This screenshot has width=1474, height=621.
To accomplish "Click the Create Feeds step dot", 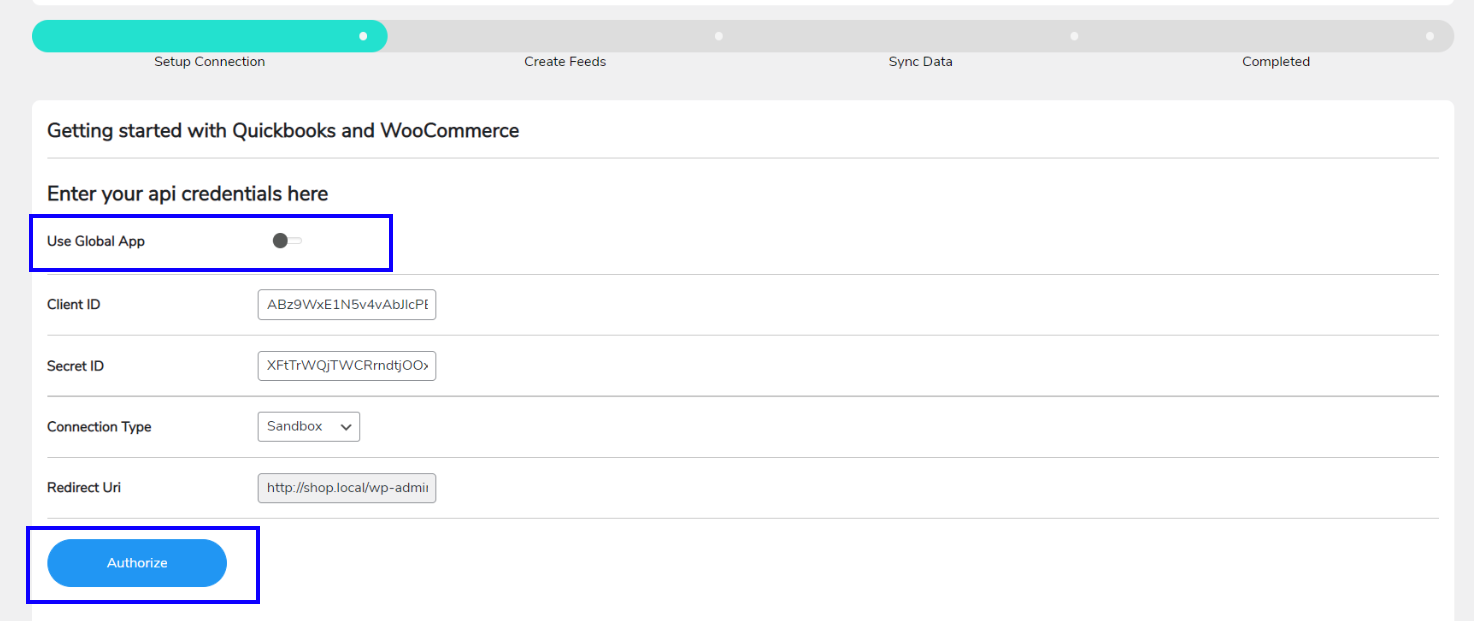I will pyautogui.click(x=718, y=36).
